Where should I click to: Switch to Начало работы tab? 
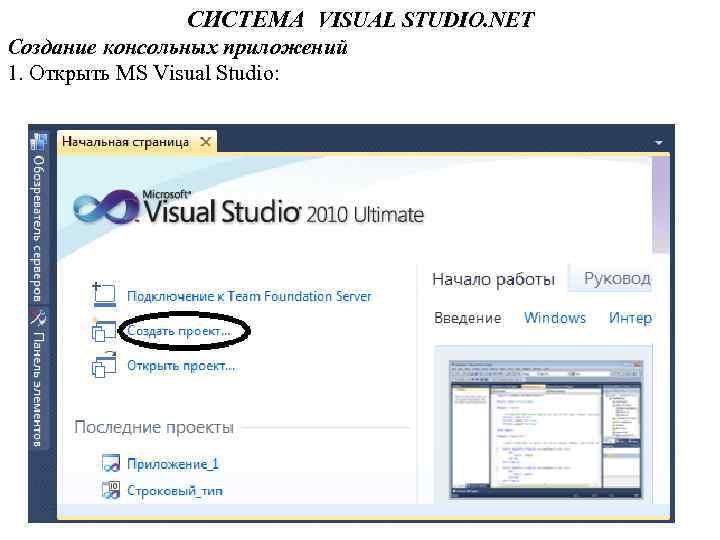tap(493, 279)
